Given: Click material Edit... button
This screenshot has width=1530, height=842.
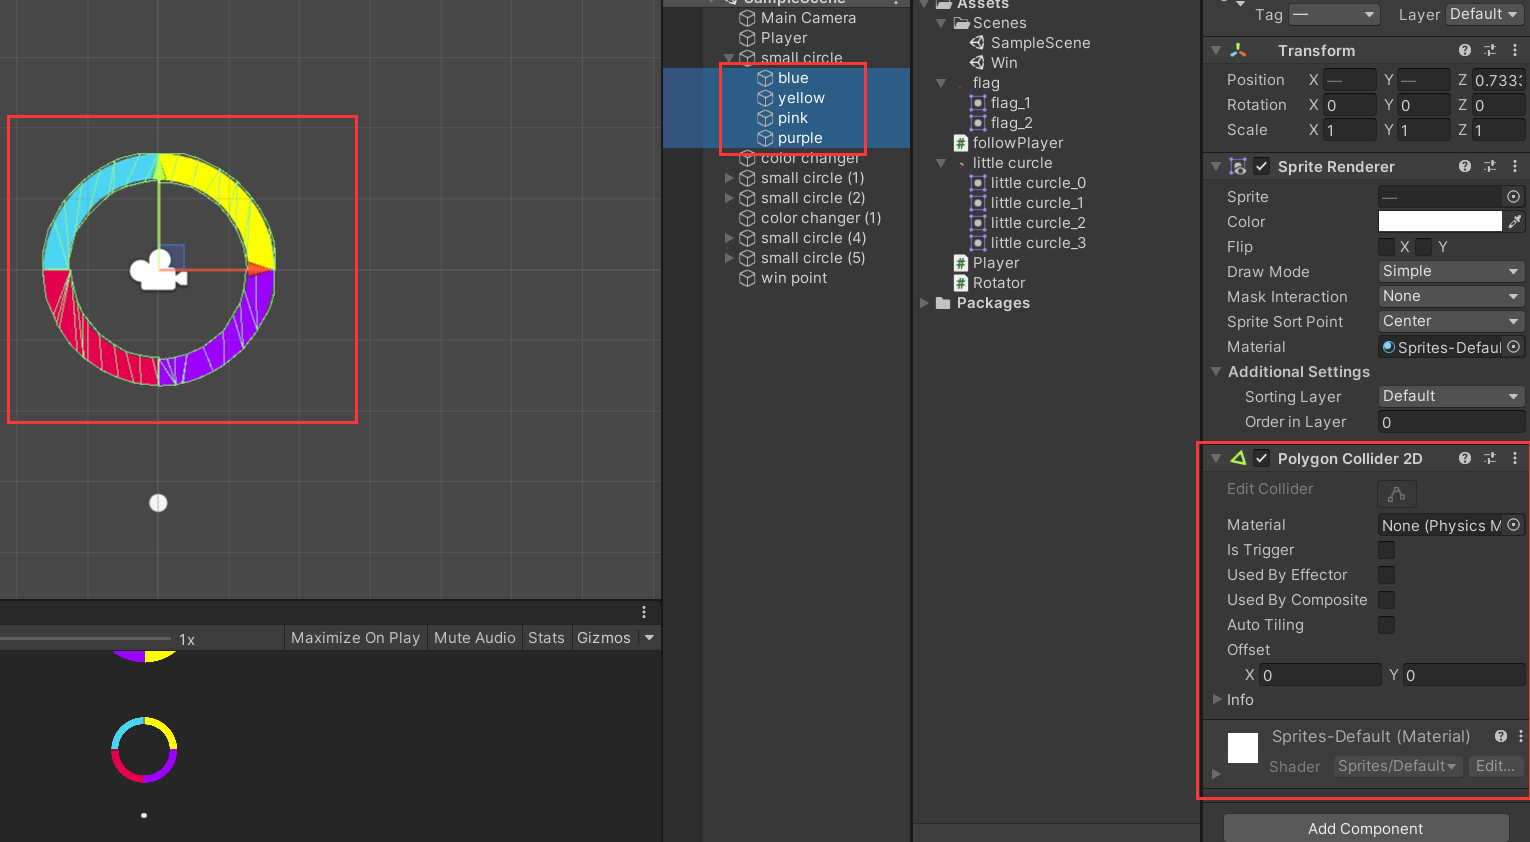Looking at the screenshot, I should [x=1495, y=766].
